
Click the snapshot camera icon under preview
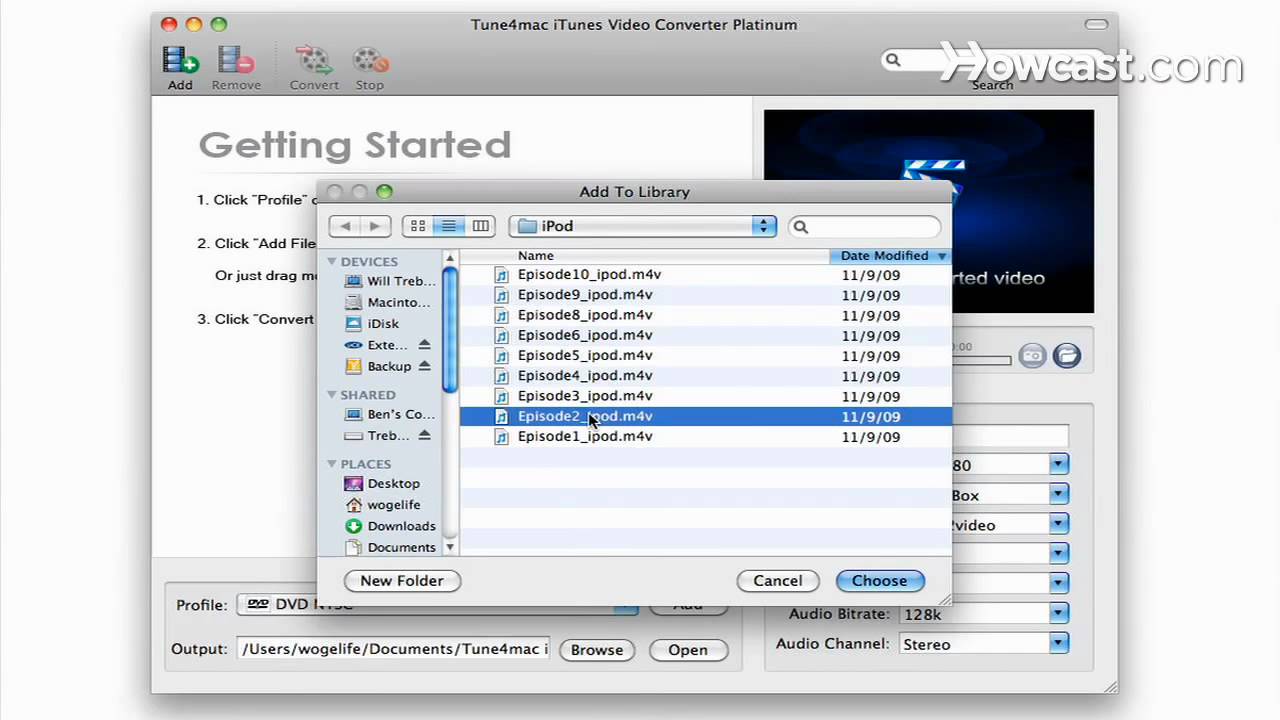[x=1032, y=355]
